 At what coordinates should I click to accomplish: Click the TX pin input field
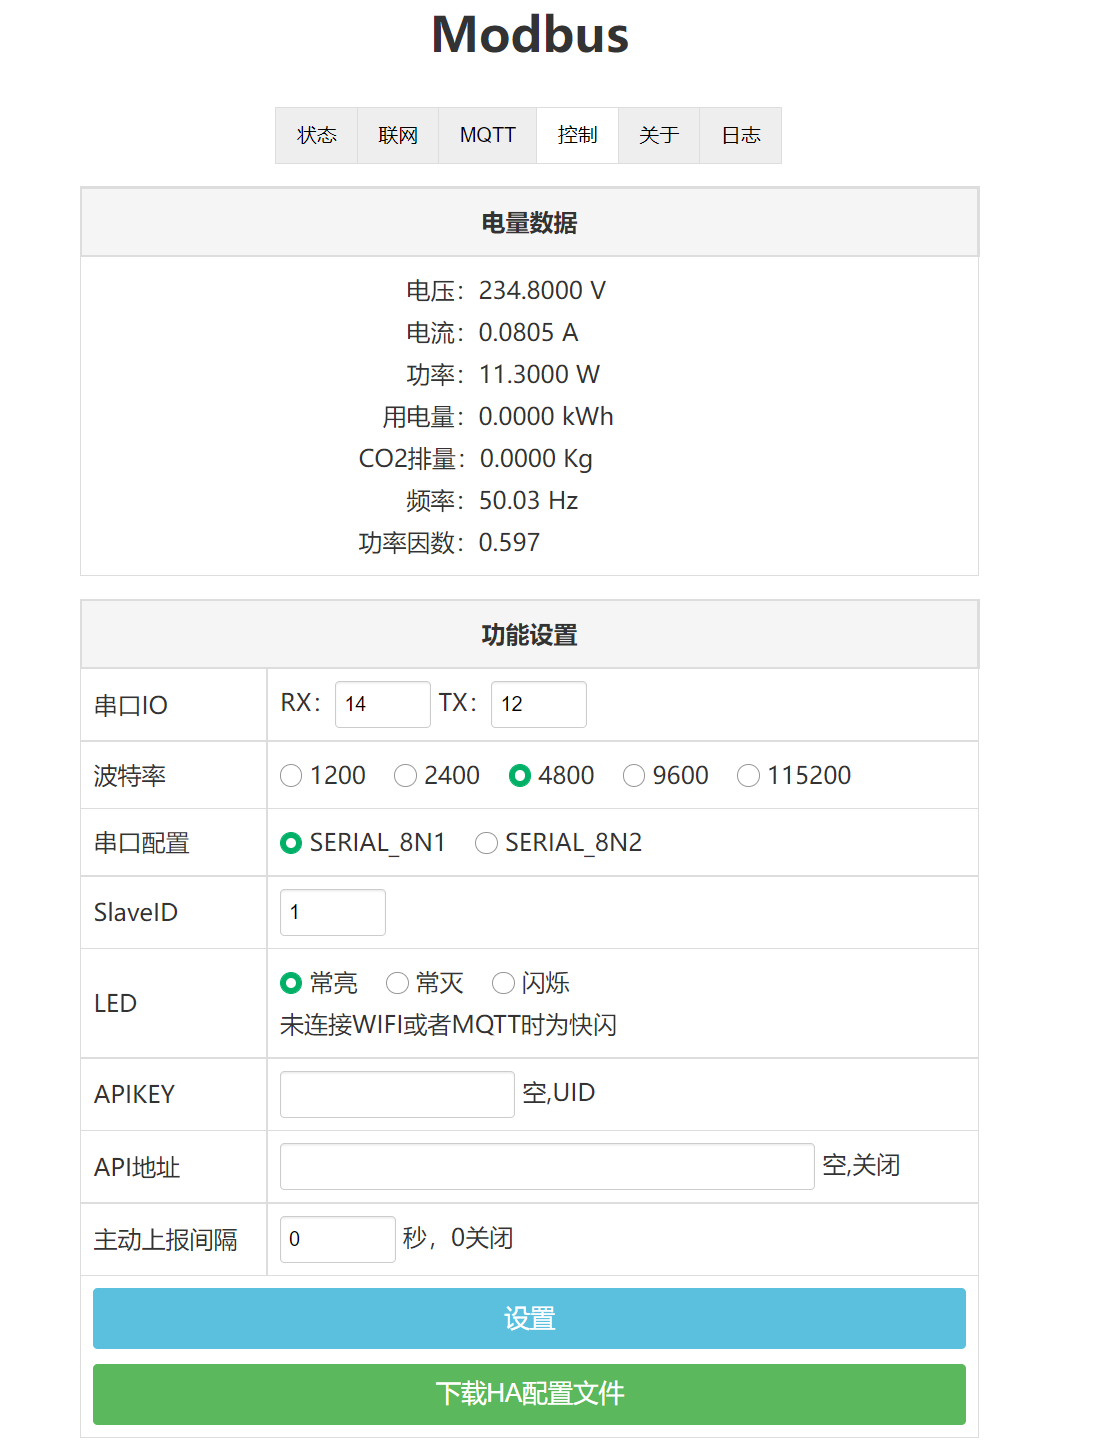[x=538, y=704]
